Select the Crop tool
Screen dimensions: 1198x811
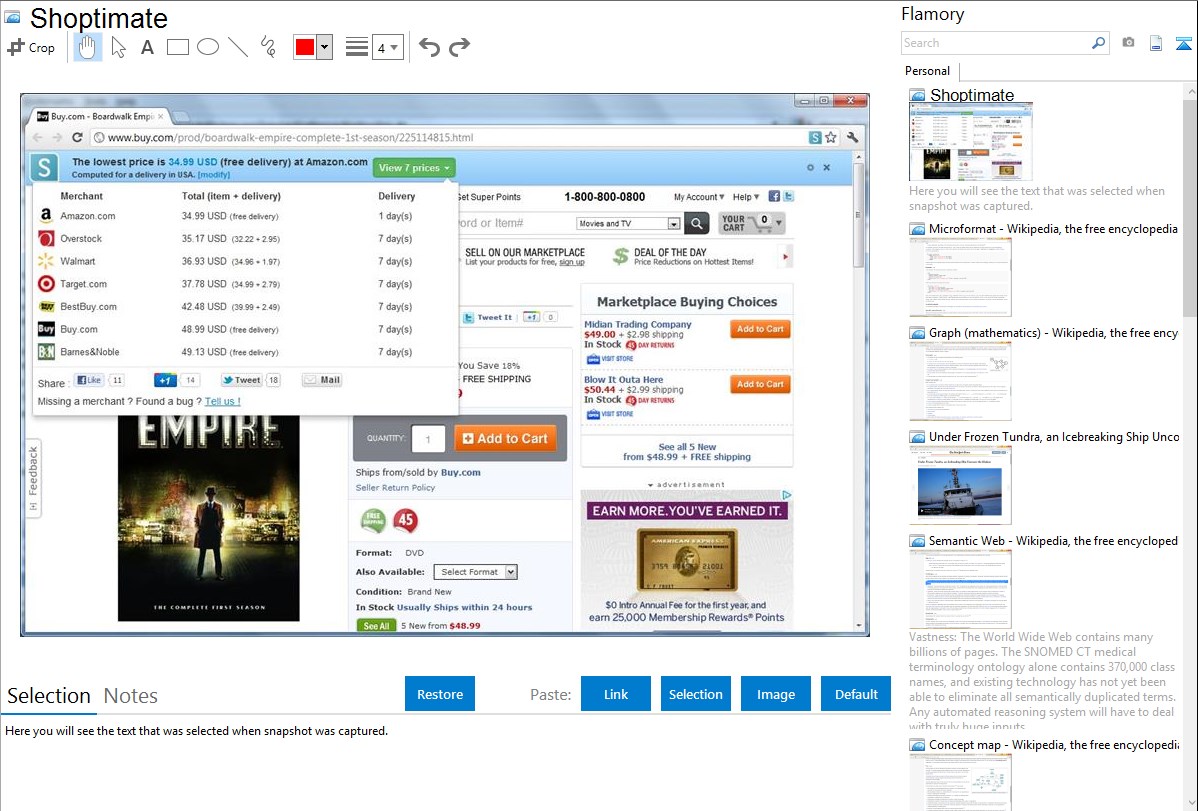tap(31, 47)
